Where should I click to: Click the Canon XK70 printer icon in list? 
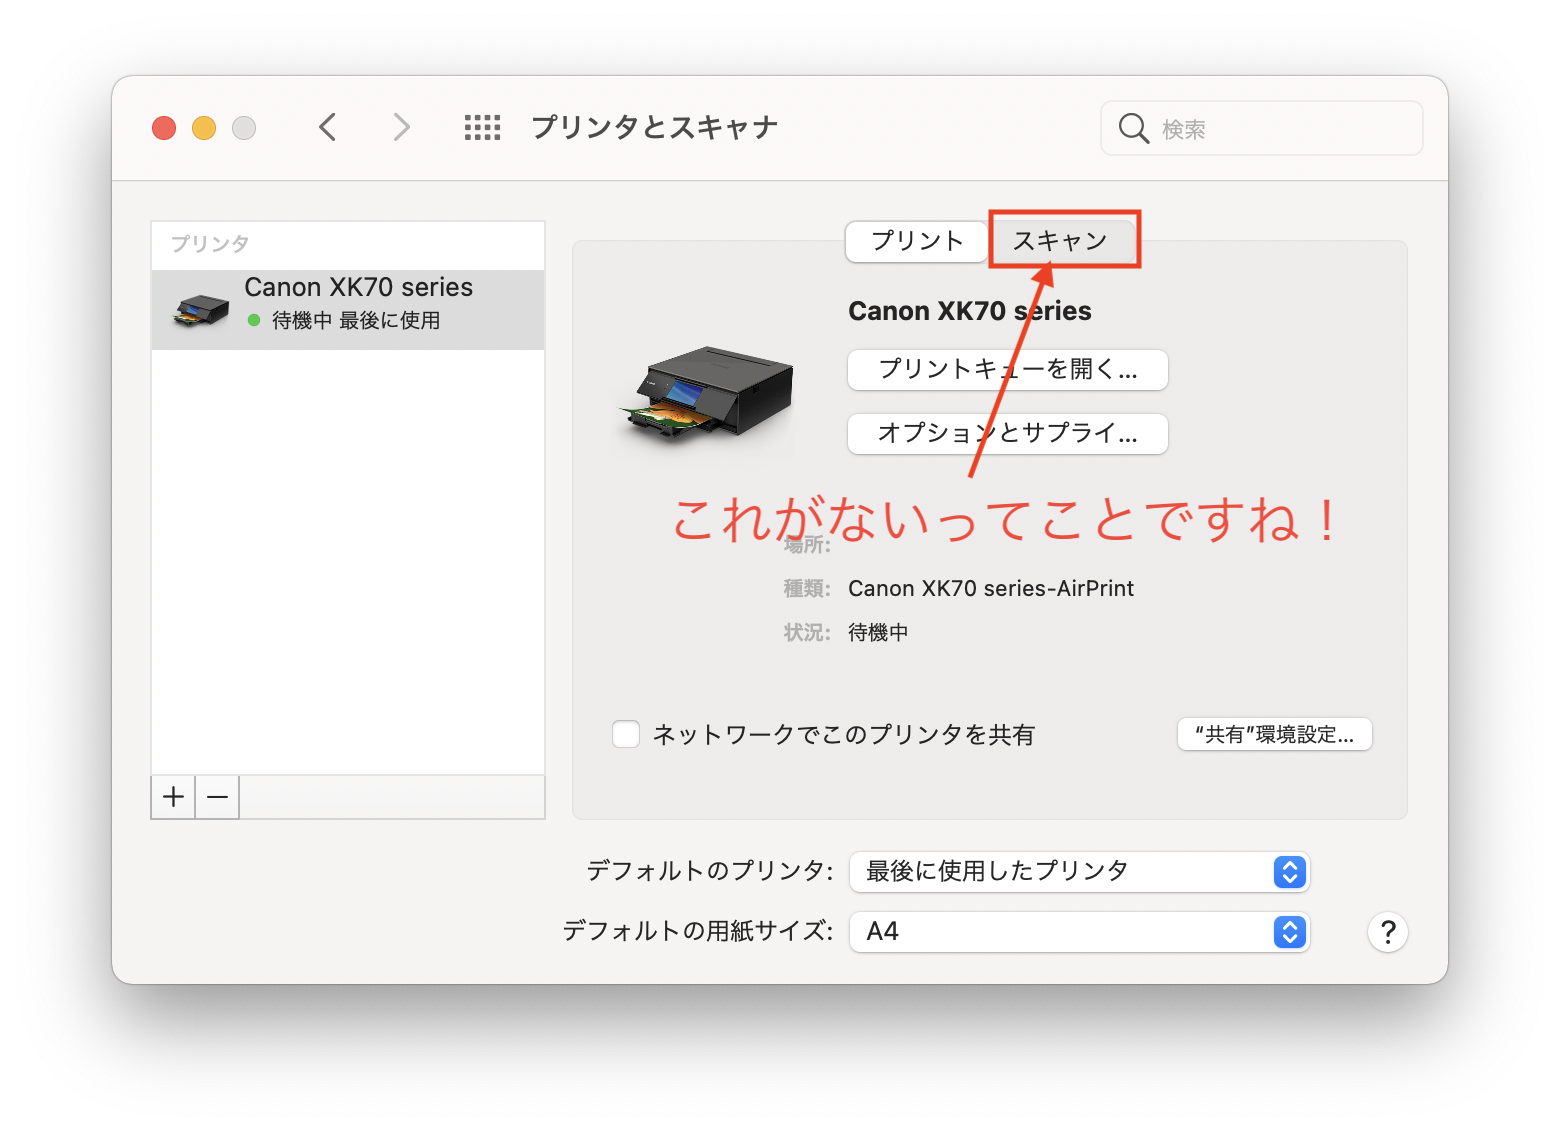201,310
